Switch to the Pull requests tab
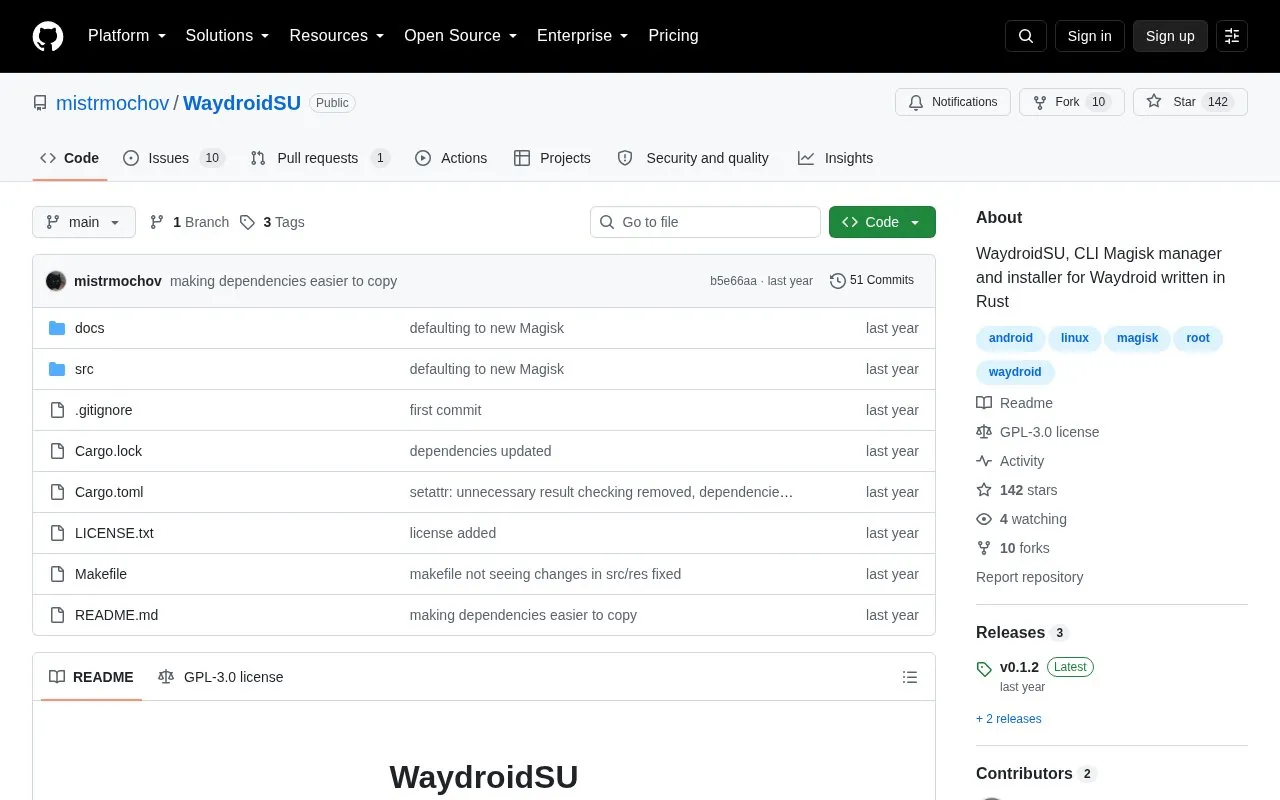The height and width of the screenshot is (800, 1280). [x=320, y=158]
